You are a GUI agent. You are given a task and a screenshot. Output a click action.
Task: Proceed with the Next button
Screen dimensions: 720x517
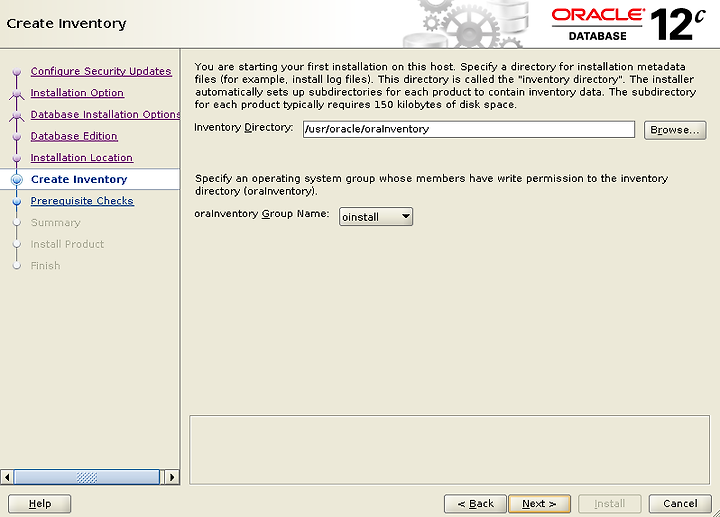(540, 504)
